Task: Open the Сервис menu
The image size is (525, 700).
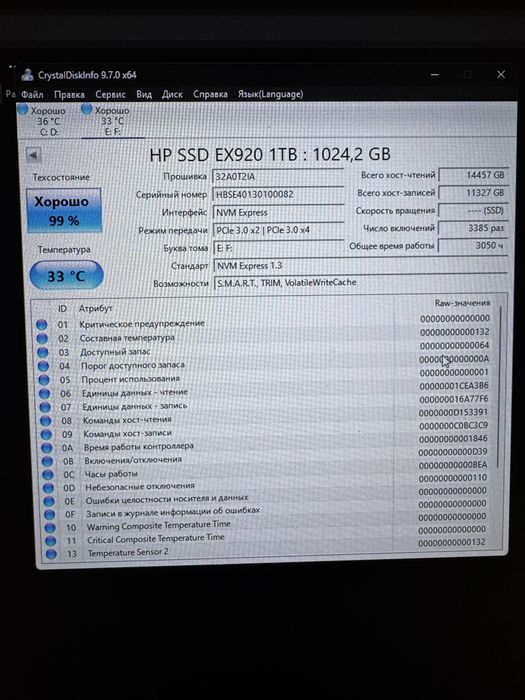Action: pos(110,95)
